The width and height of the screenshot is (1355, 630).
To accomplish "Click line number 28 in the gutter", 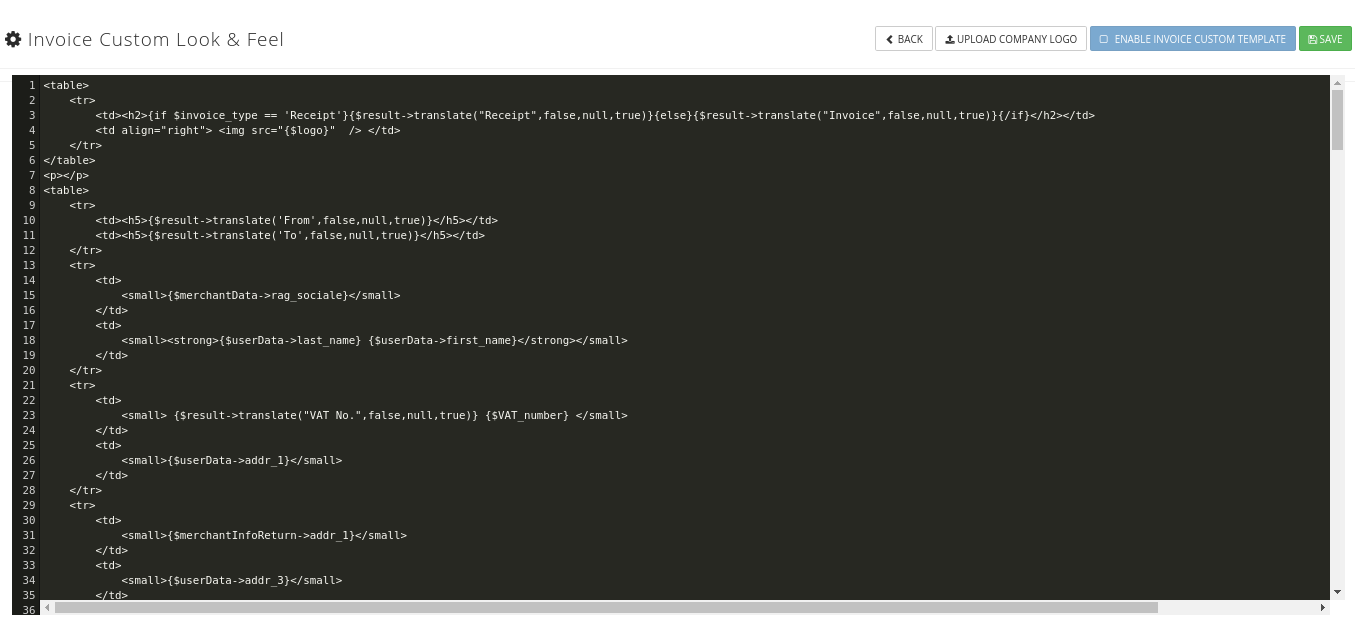I will (x=29, y=490).
